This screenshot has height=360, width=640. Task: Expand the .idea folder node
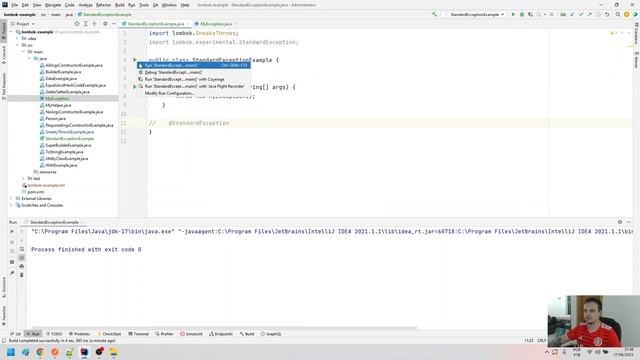click(x=18, y=38)
